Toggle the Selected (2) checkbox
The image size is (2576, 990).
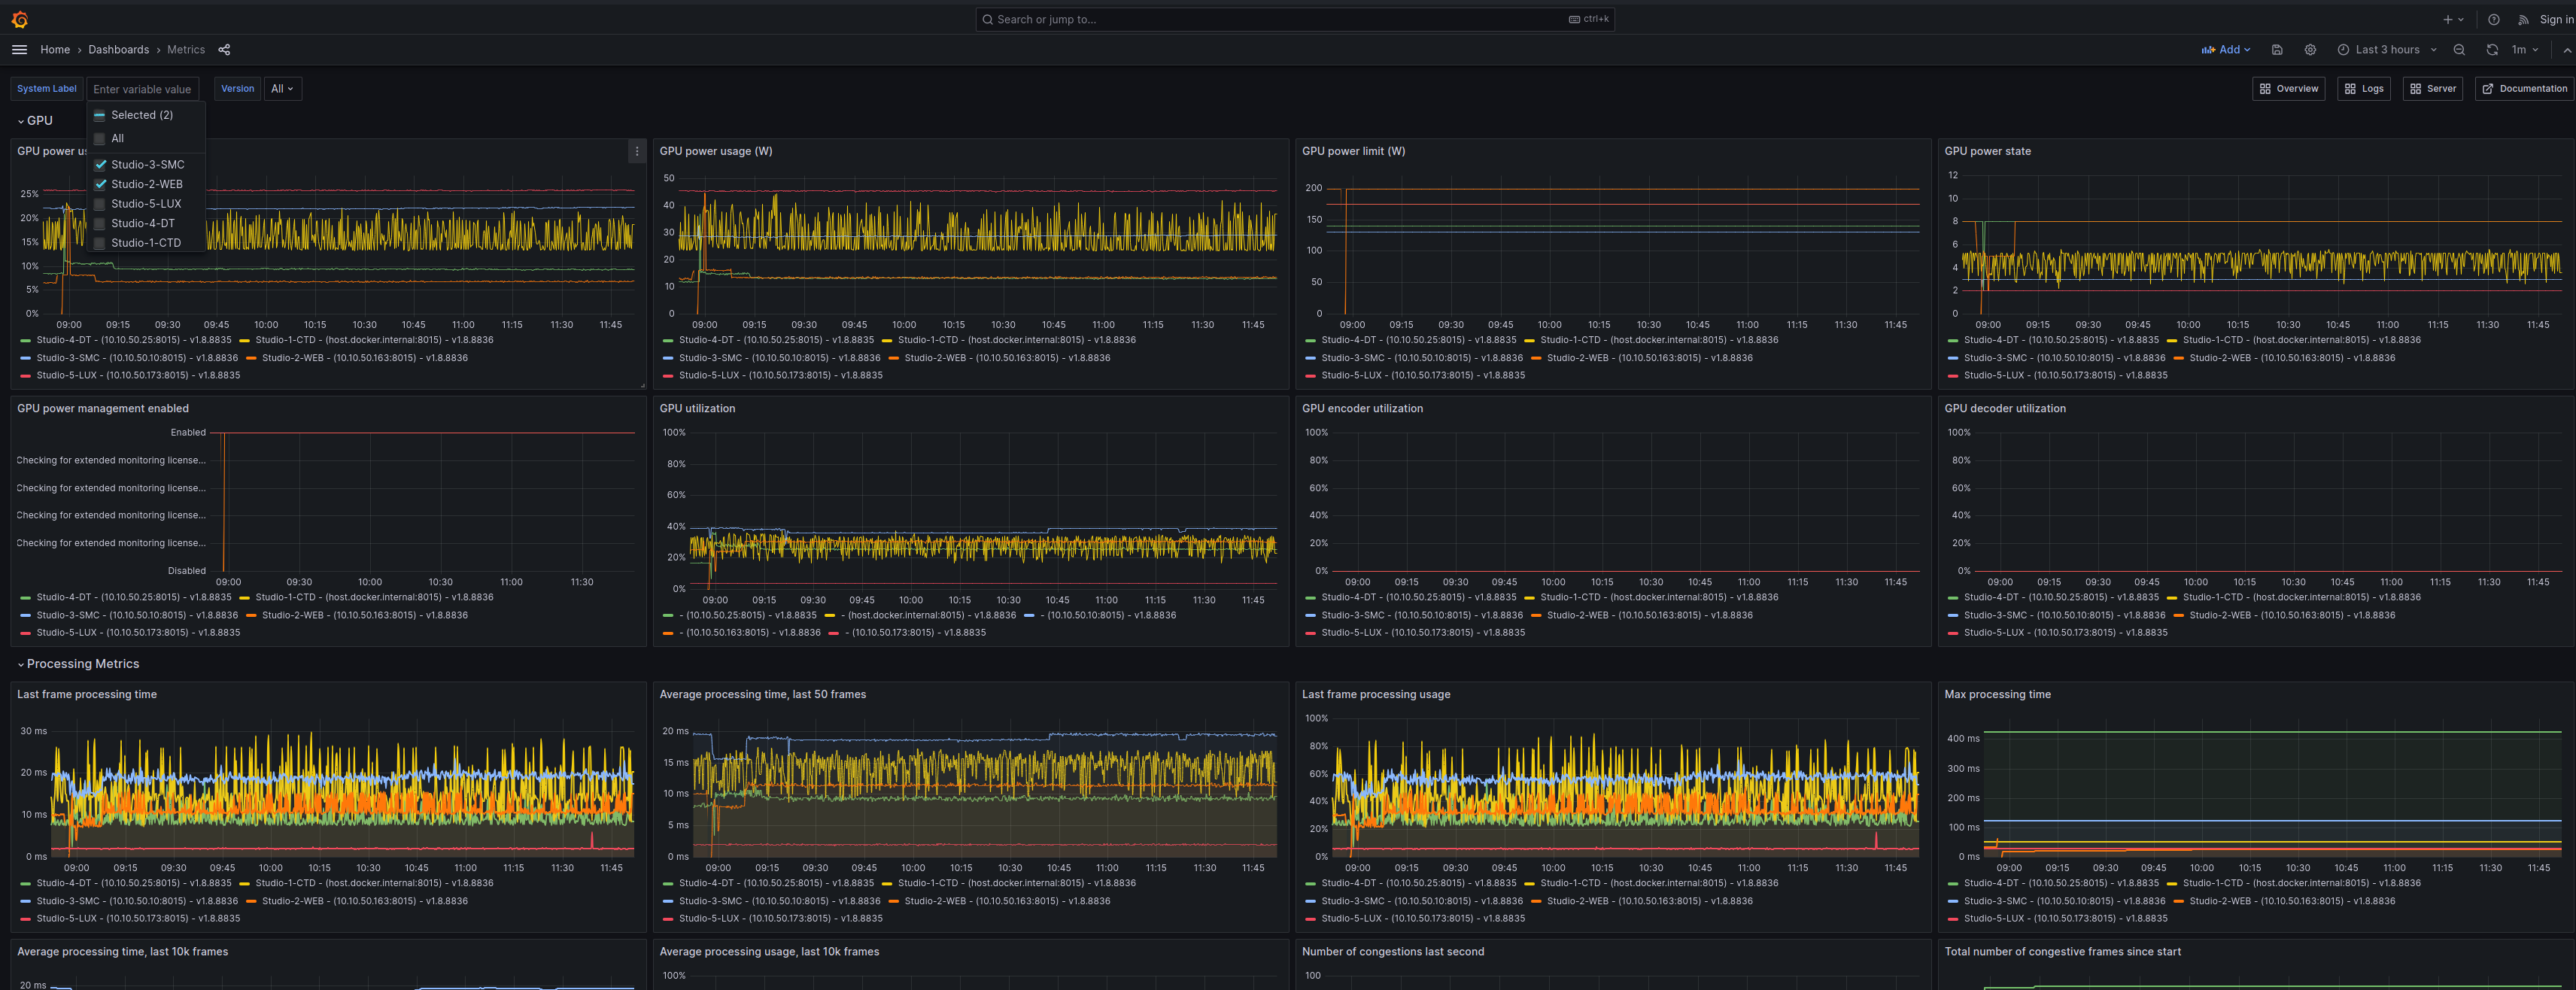tap(100, 116)
